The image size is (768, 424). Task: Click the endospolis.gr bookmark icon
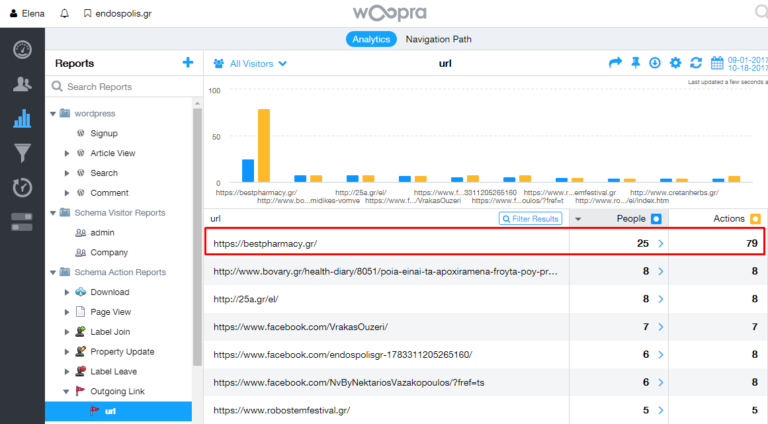tap(87, 13)
